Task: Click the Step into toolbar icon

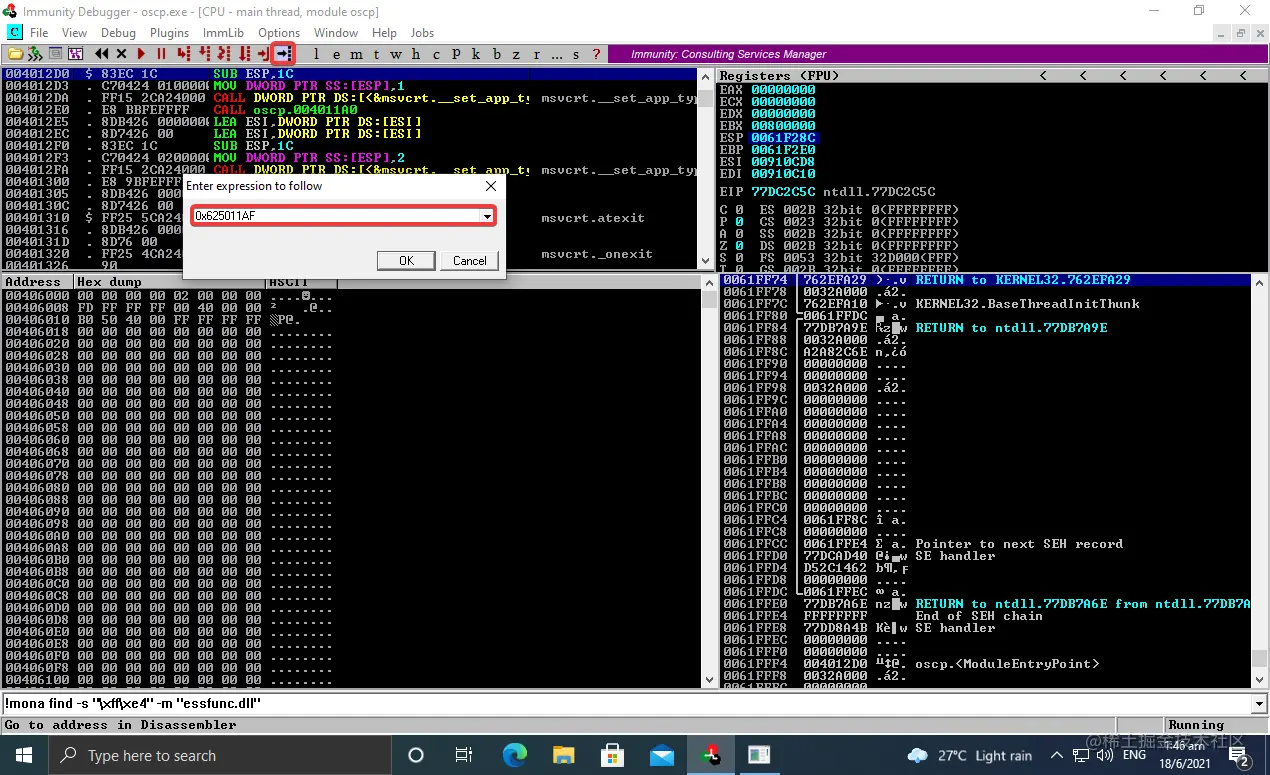Action: (183, 54)
